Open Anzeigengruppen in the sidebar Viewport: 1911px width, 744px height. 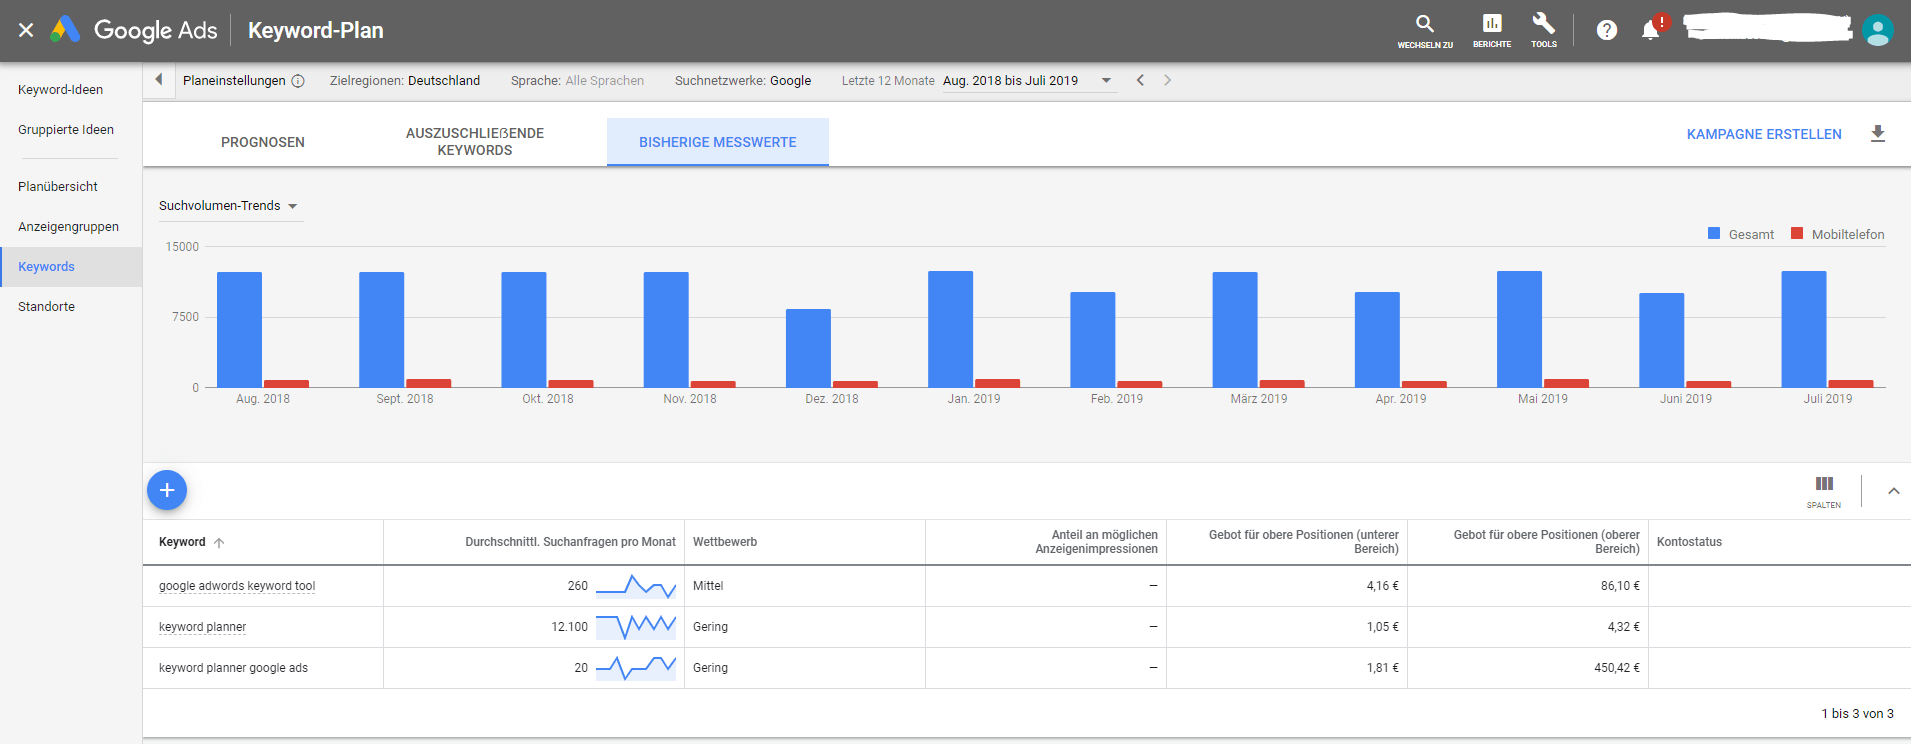[x=68, y=227]
